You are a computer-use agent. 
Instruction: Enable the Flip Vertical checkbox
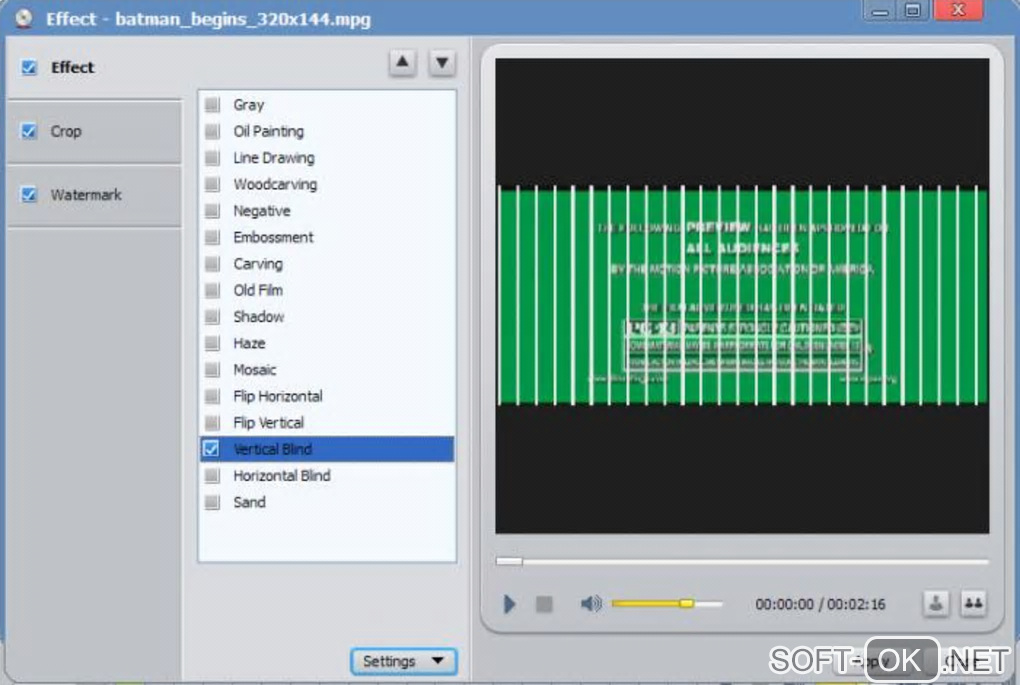click(x=212, y=423)
